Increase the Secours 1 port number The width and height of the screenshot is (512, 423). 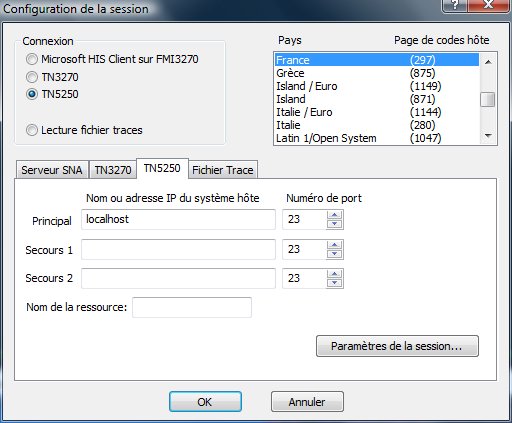click(334, 245)
